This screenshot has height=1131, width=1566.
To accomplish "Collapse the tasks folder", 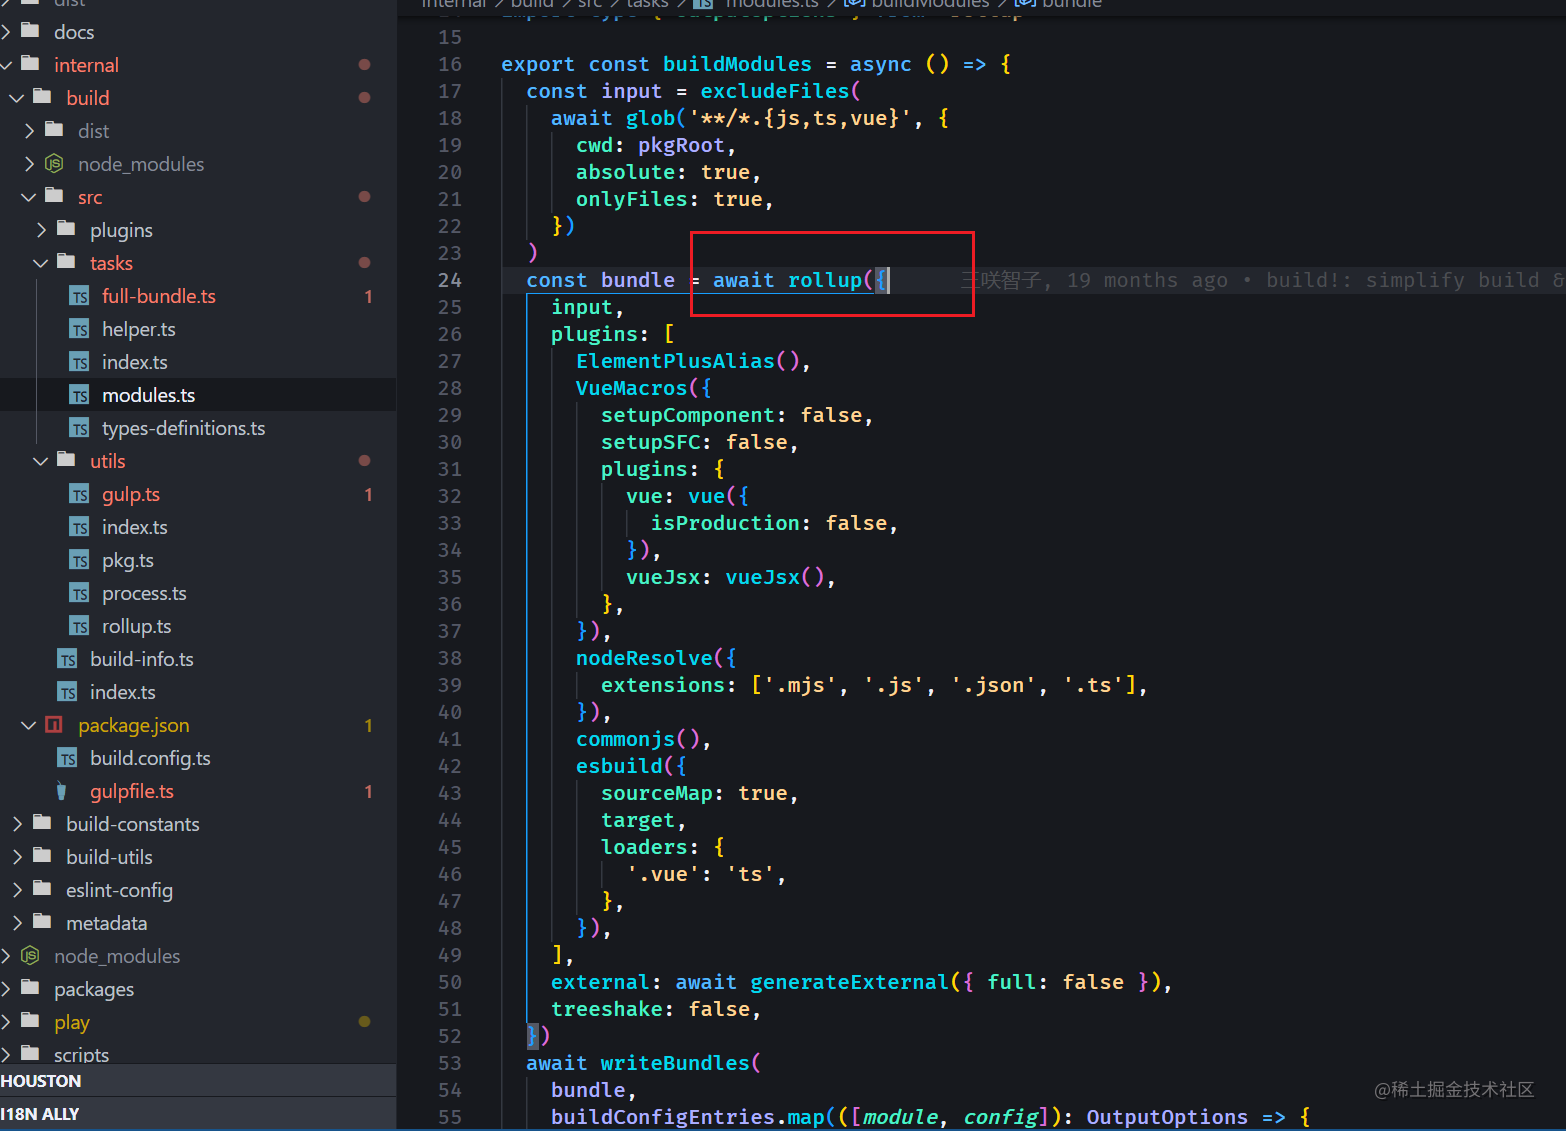I will point(41,263).
